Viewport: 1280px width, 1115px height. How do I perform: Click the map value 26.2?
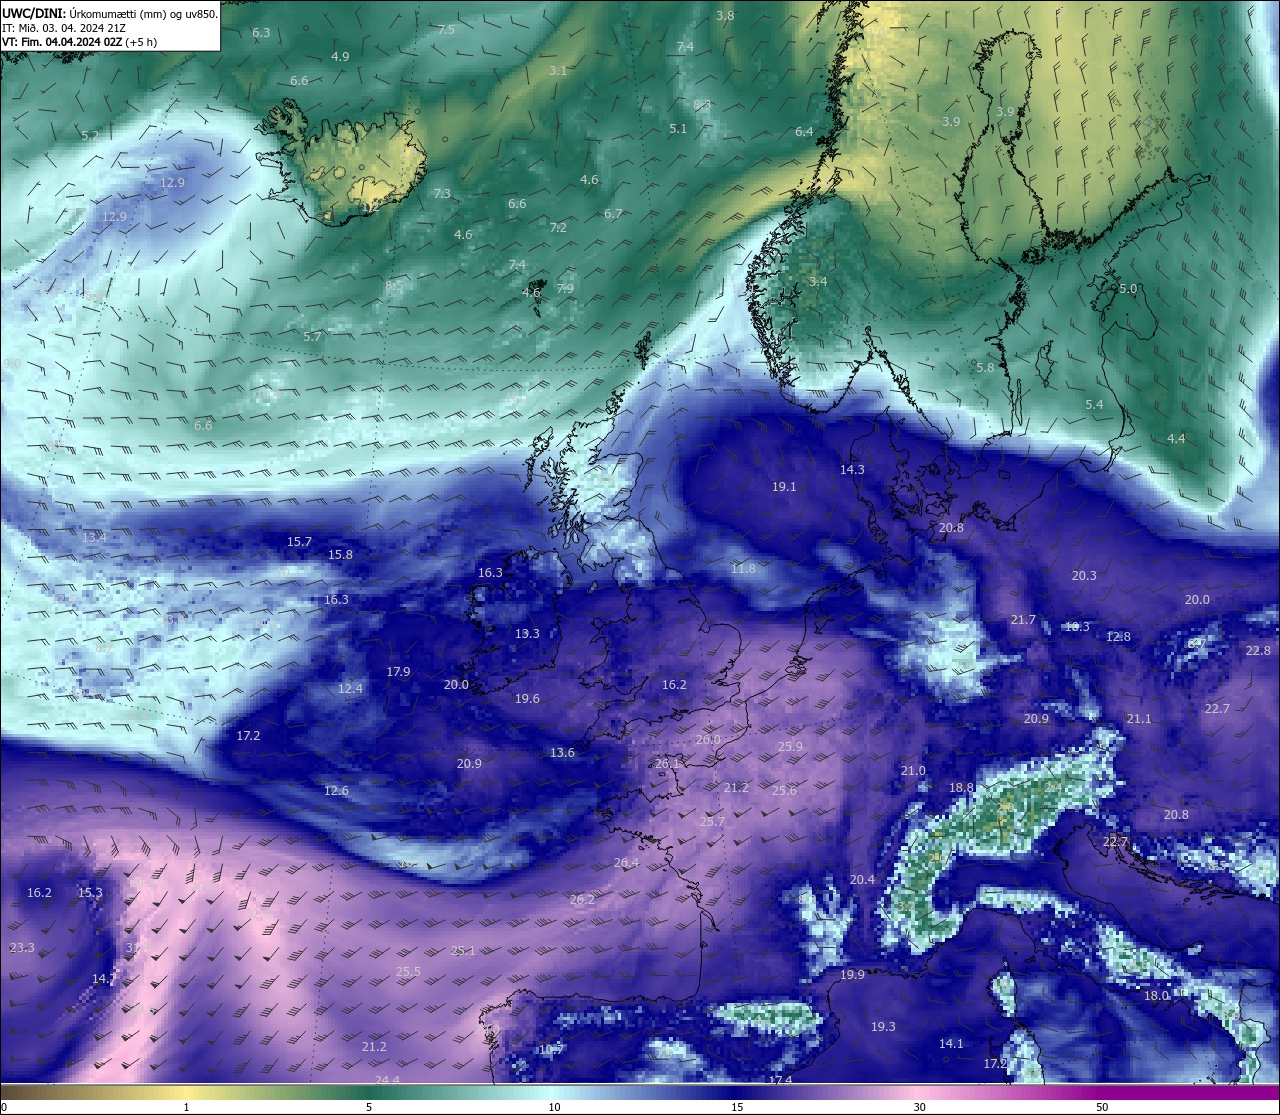tap(582, 900)
